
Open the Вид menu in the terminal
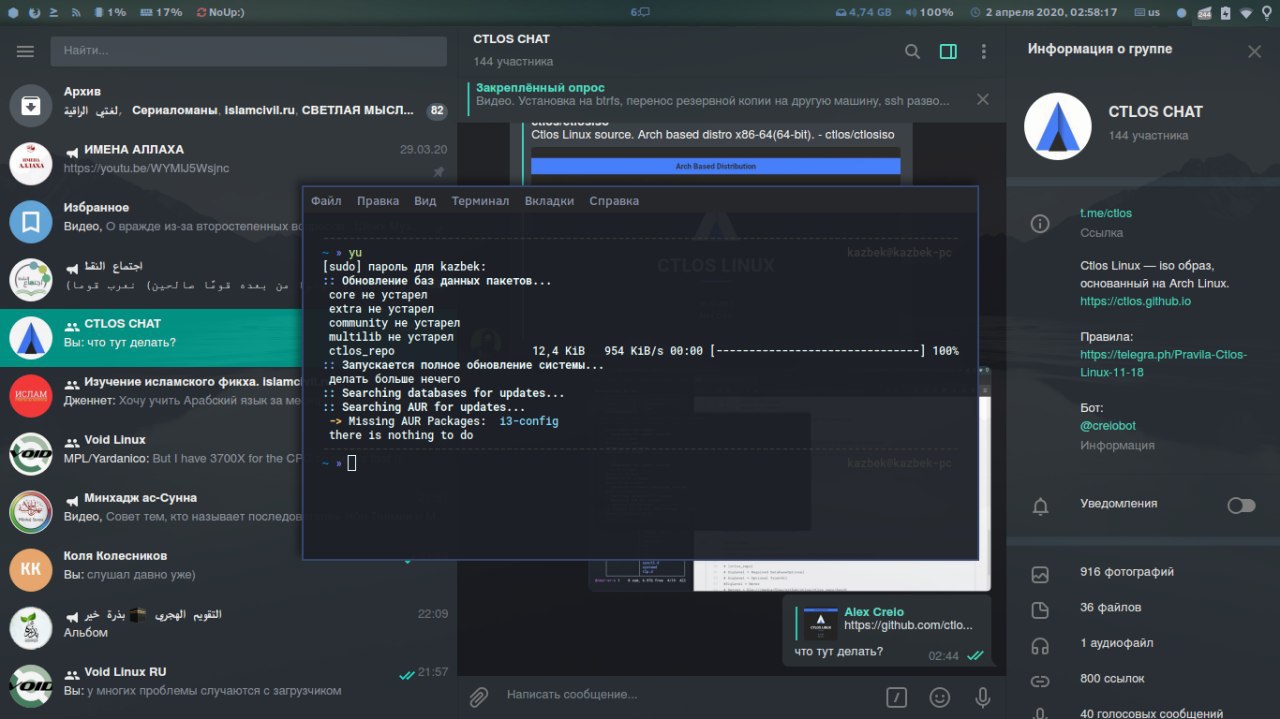425,201
